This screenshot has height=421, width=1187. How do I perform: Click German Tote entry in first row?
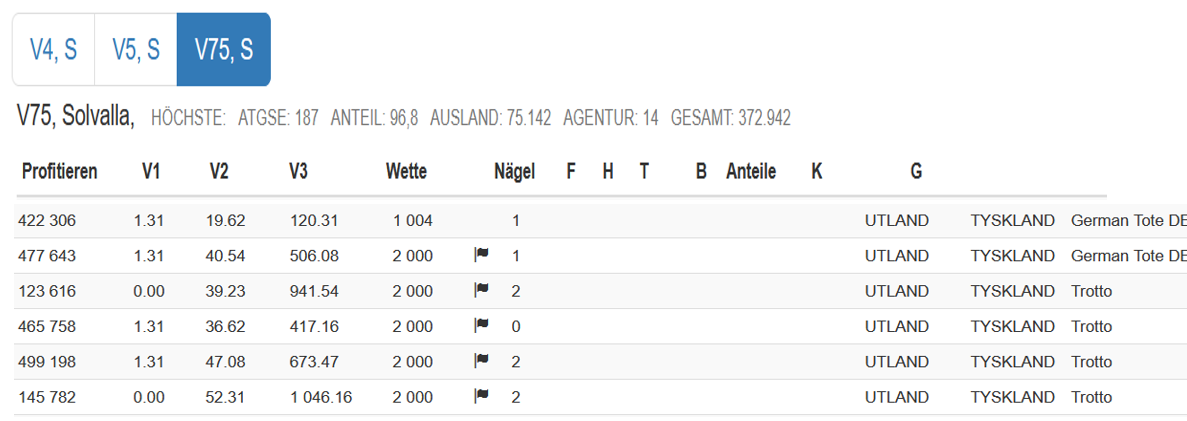point(1129,221)
